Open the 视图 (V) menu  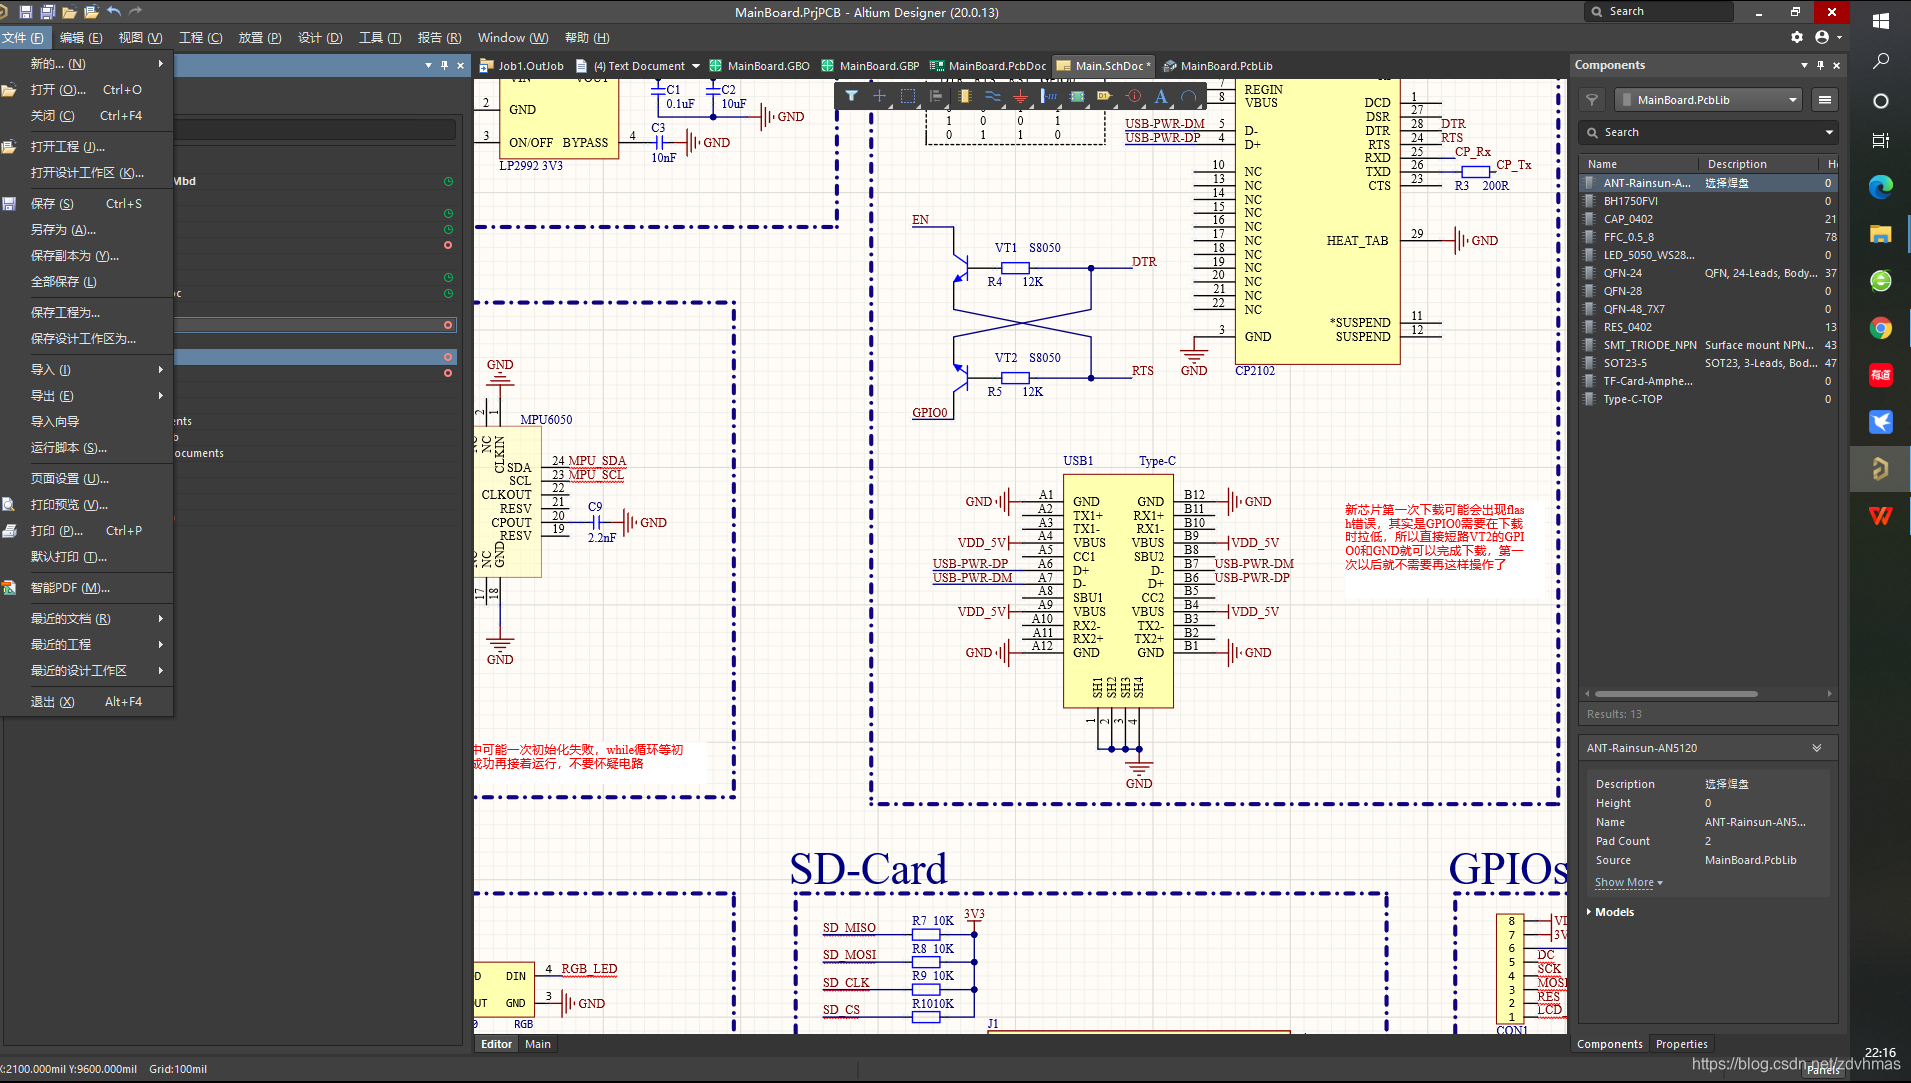[x=140, y=38]
